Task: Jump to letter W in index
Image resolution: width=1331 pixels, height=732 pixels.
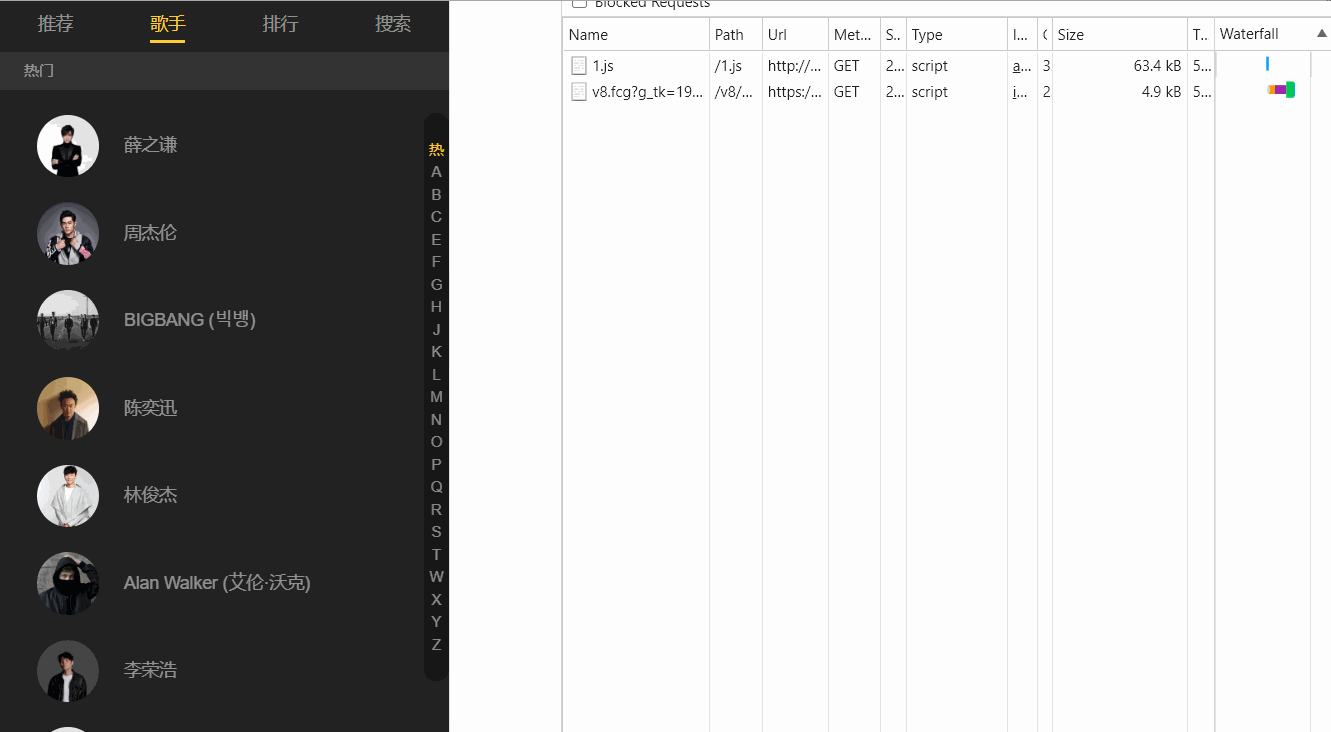Action: pyautogui.click(x=436, y=577)
